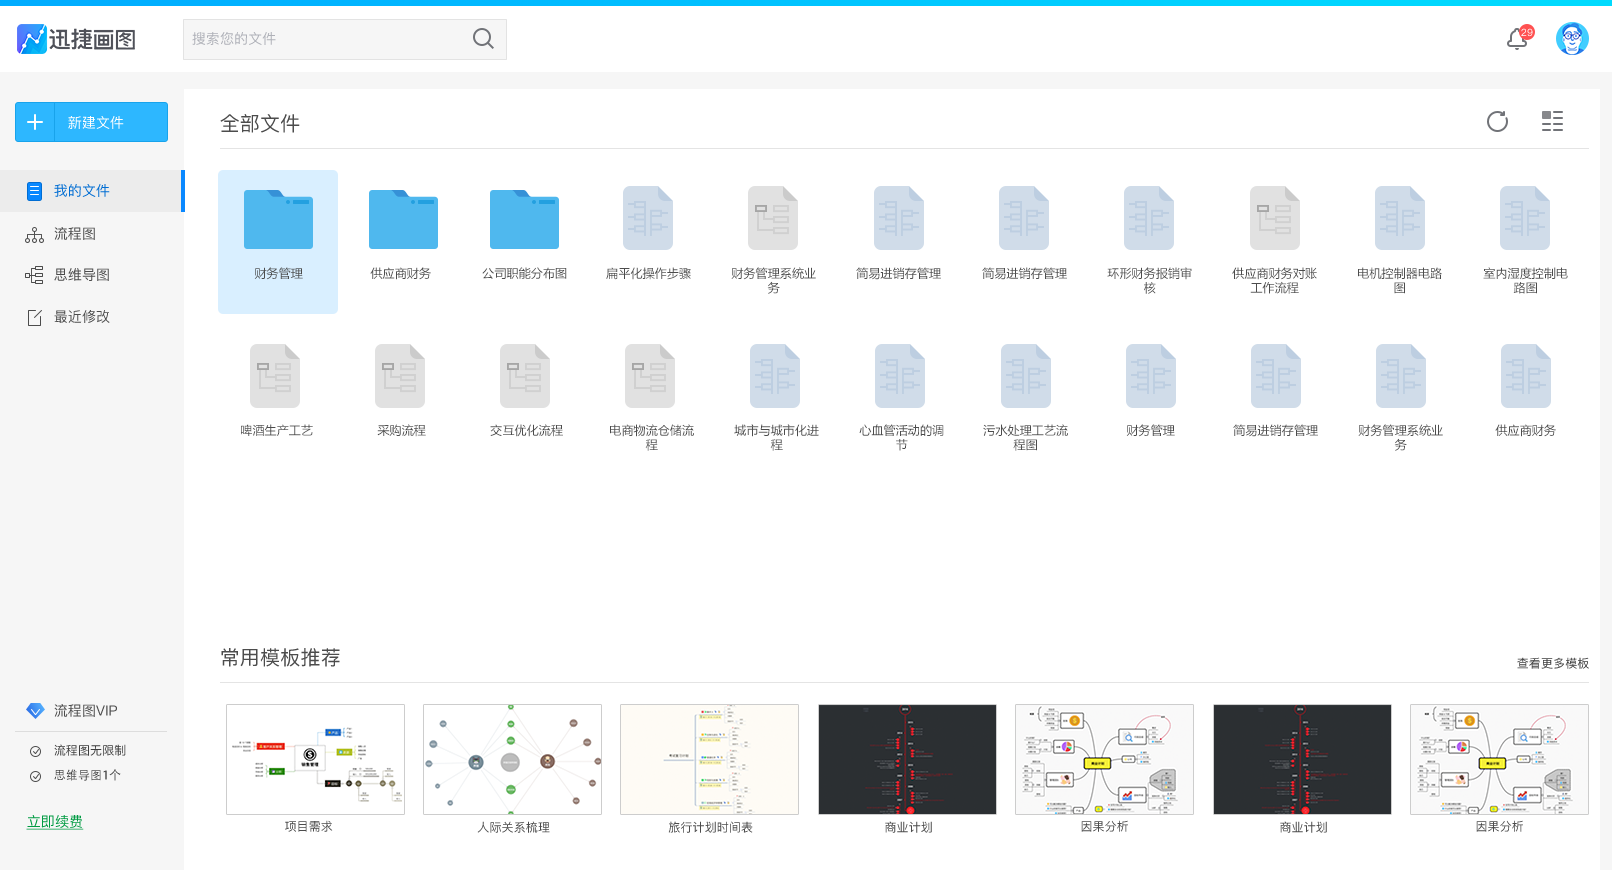Open the 电机控制器电路图 file

point(1399,240)
